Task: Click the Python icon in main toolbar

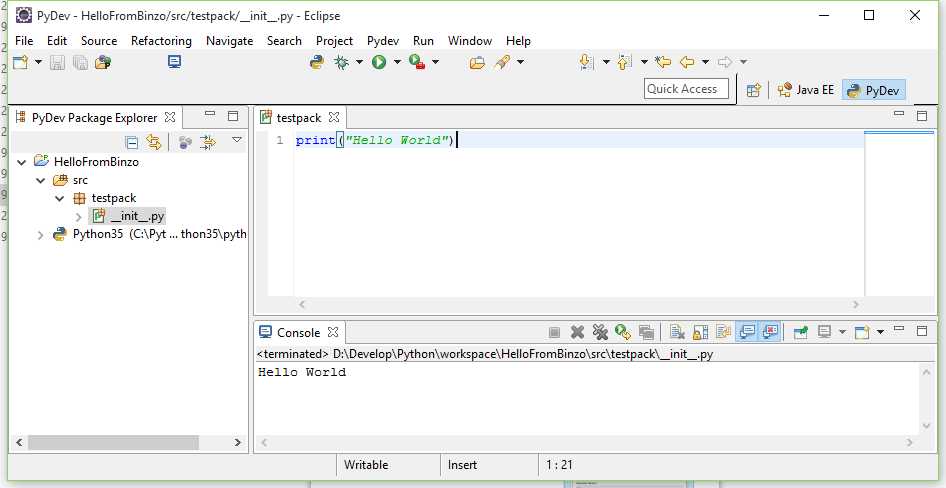Action: pyautogui.click(x=317, y=62)
